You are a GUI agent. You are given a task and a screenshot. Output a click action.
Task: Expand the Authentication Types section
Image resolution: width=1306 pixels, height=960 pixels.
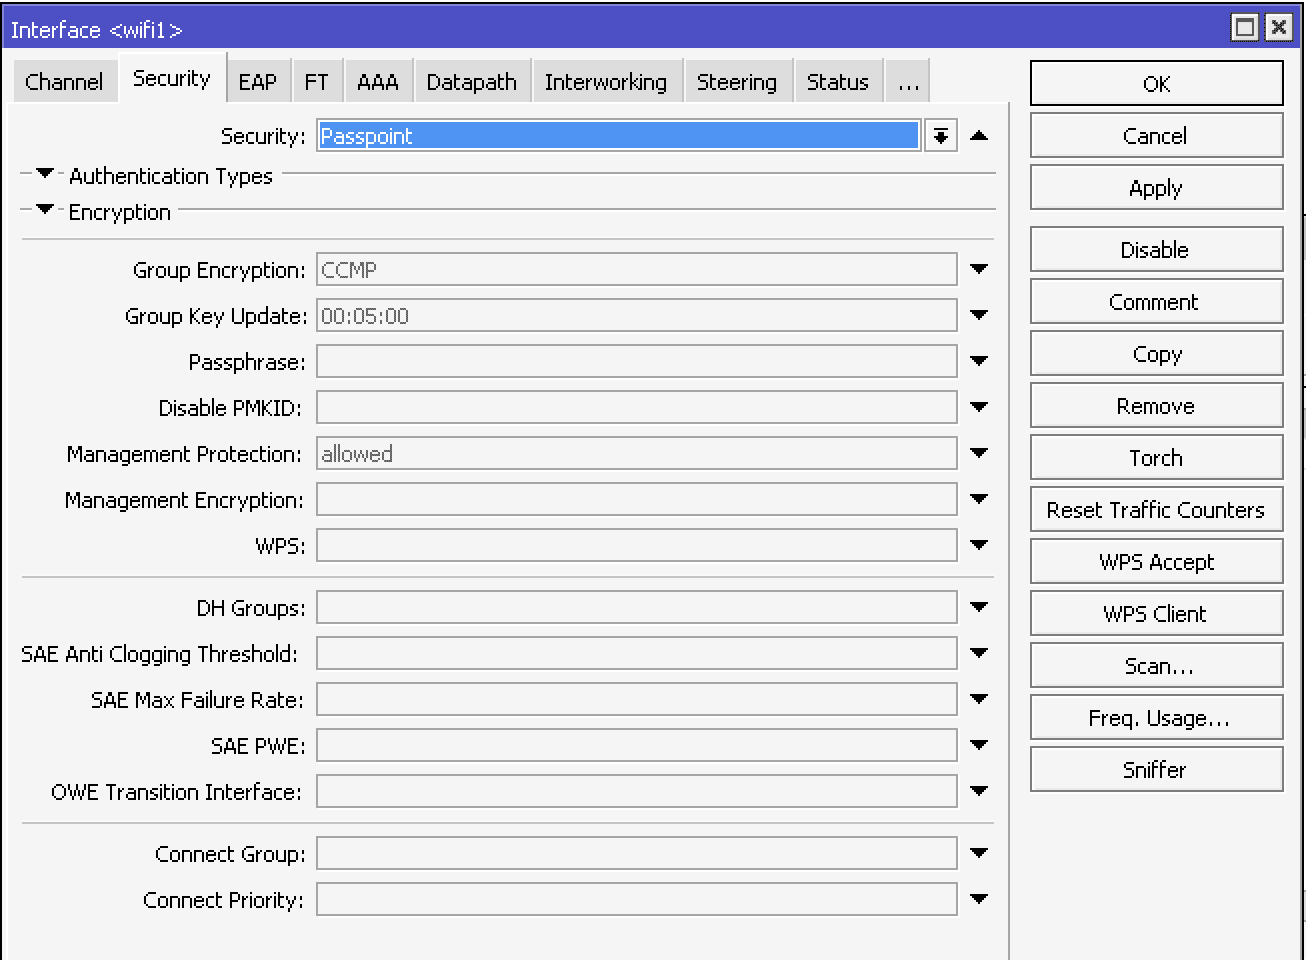(x=44, y=174)
